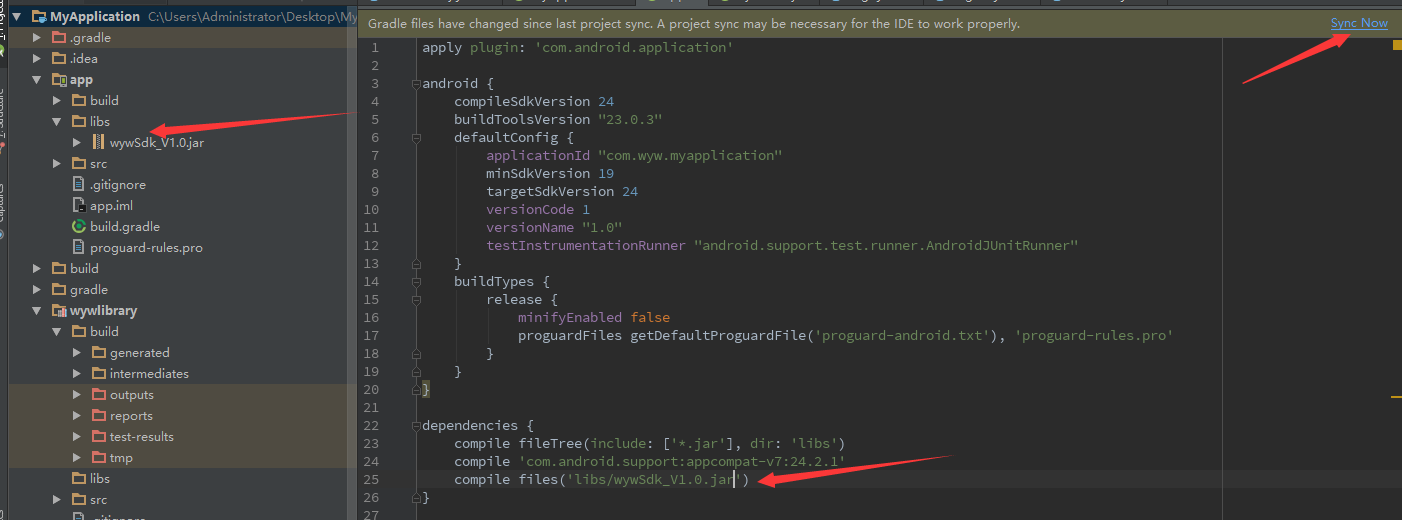
Task: Select the app module folder icon
Action: tap(59, 79)
